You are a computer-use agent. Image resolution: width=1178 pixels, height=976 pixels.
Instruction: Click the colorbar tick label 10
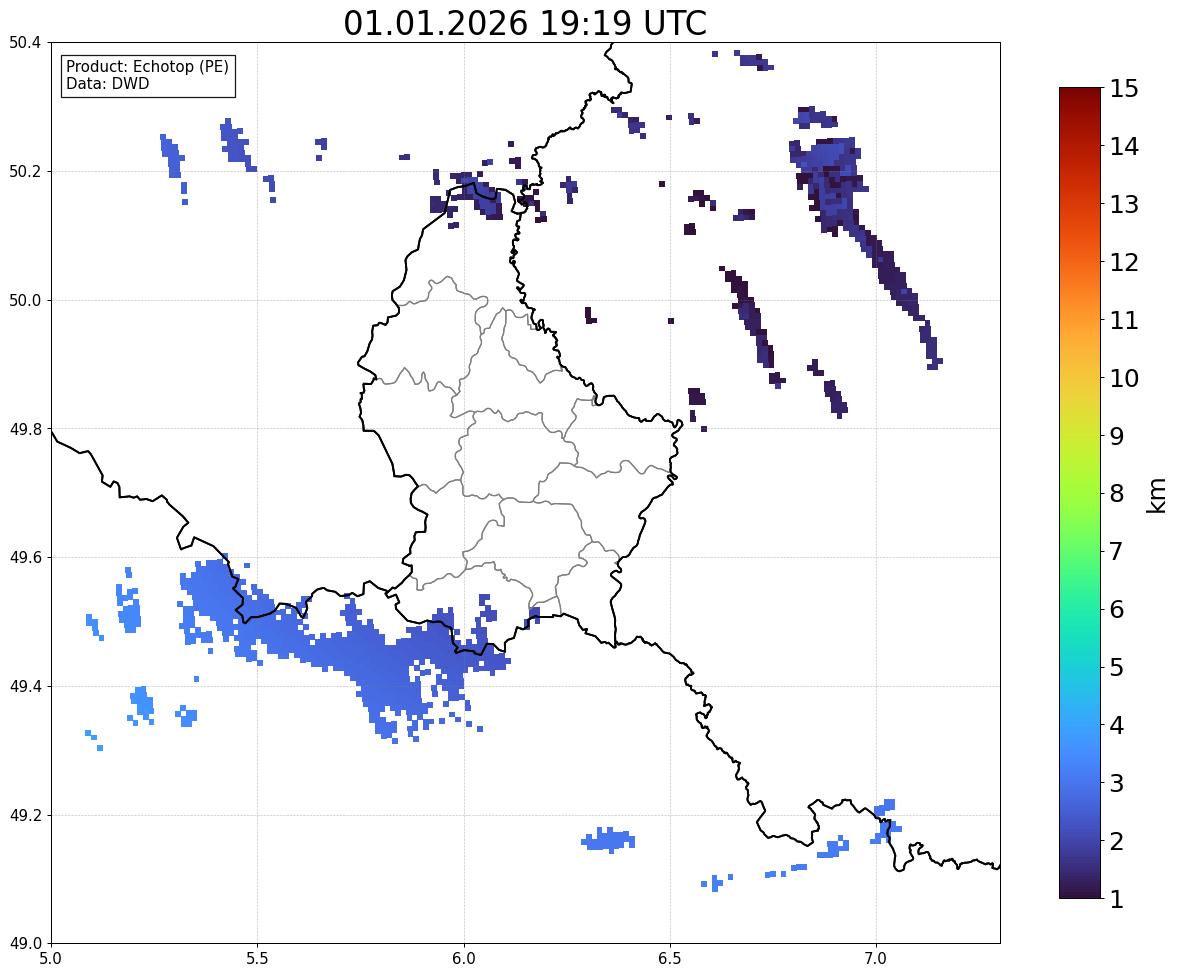(x=1124, y=378)
